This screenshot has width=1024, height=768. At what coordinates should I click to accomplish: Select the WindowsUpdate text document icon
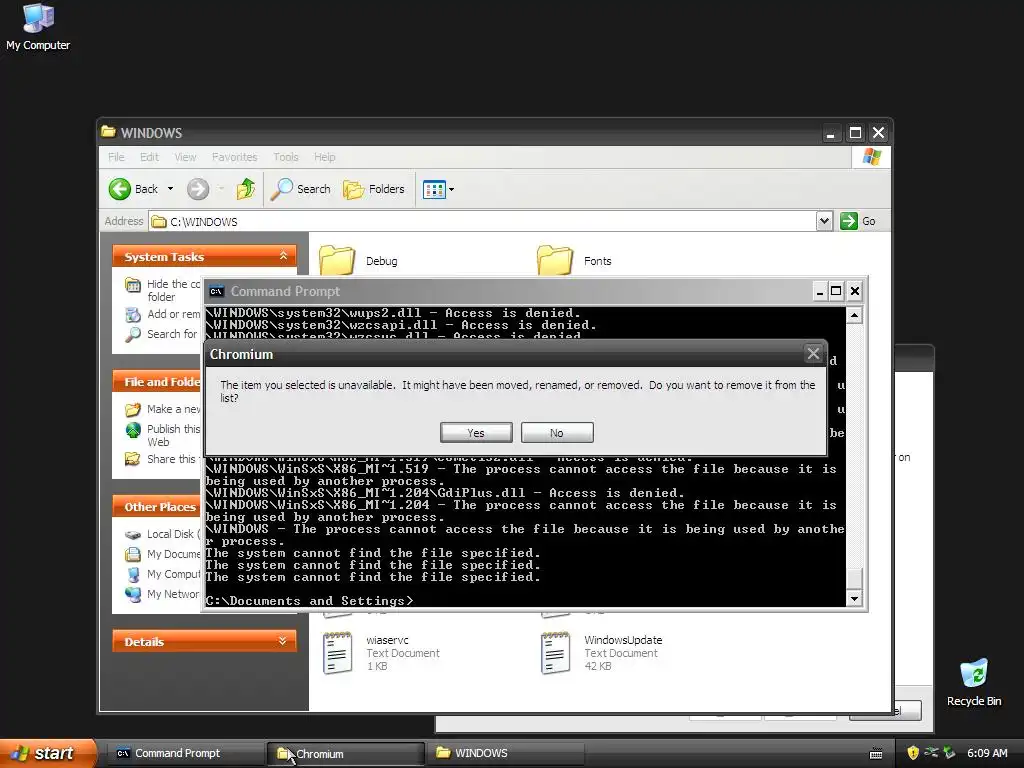coord(556,652)
